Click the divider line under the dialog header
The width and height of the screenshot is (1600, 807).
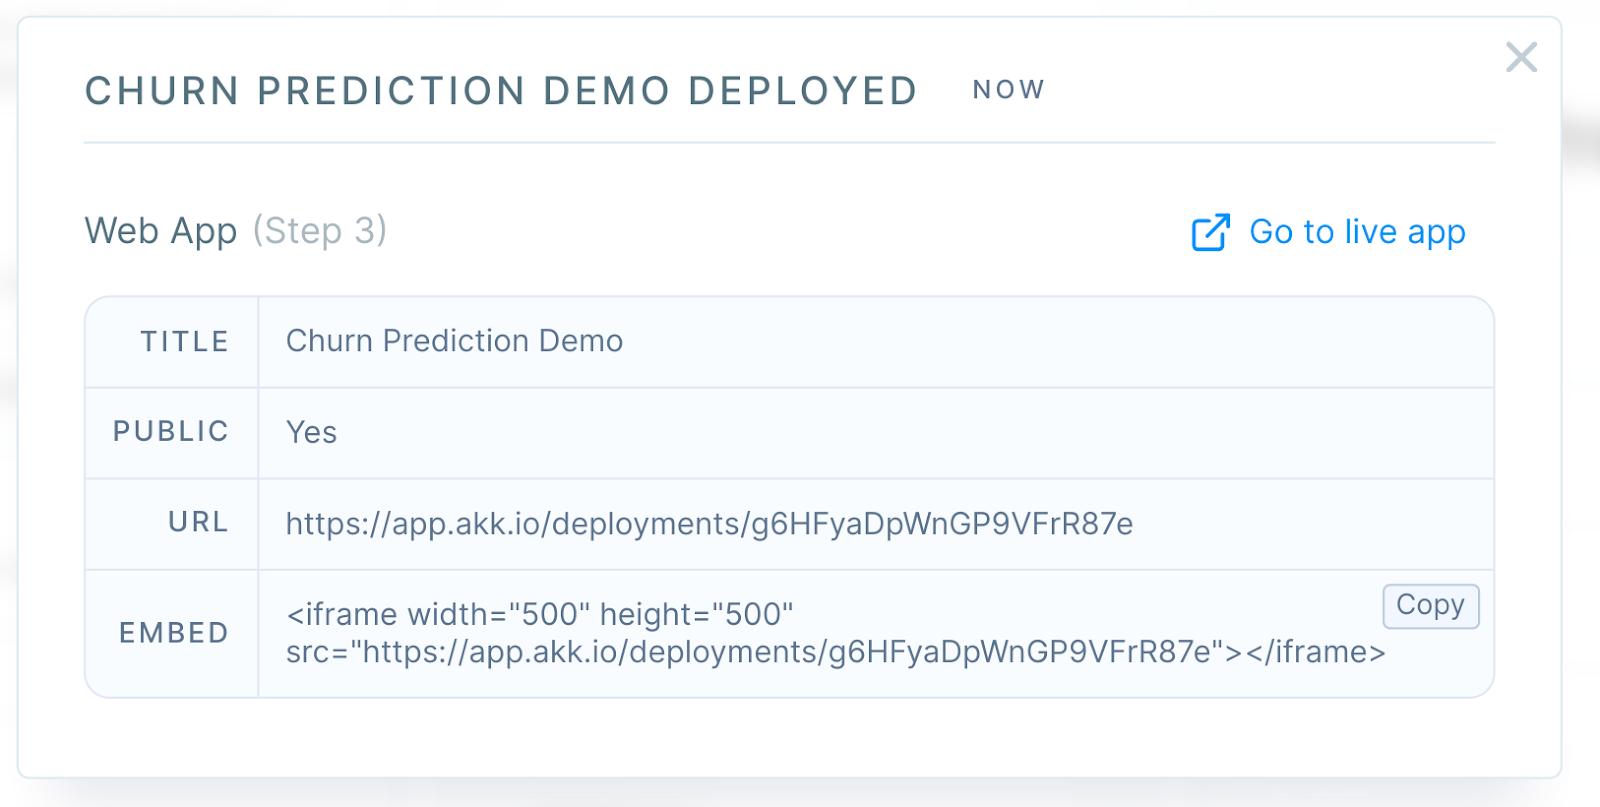789,143
